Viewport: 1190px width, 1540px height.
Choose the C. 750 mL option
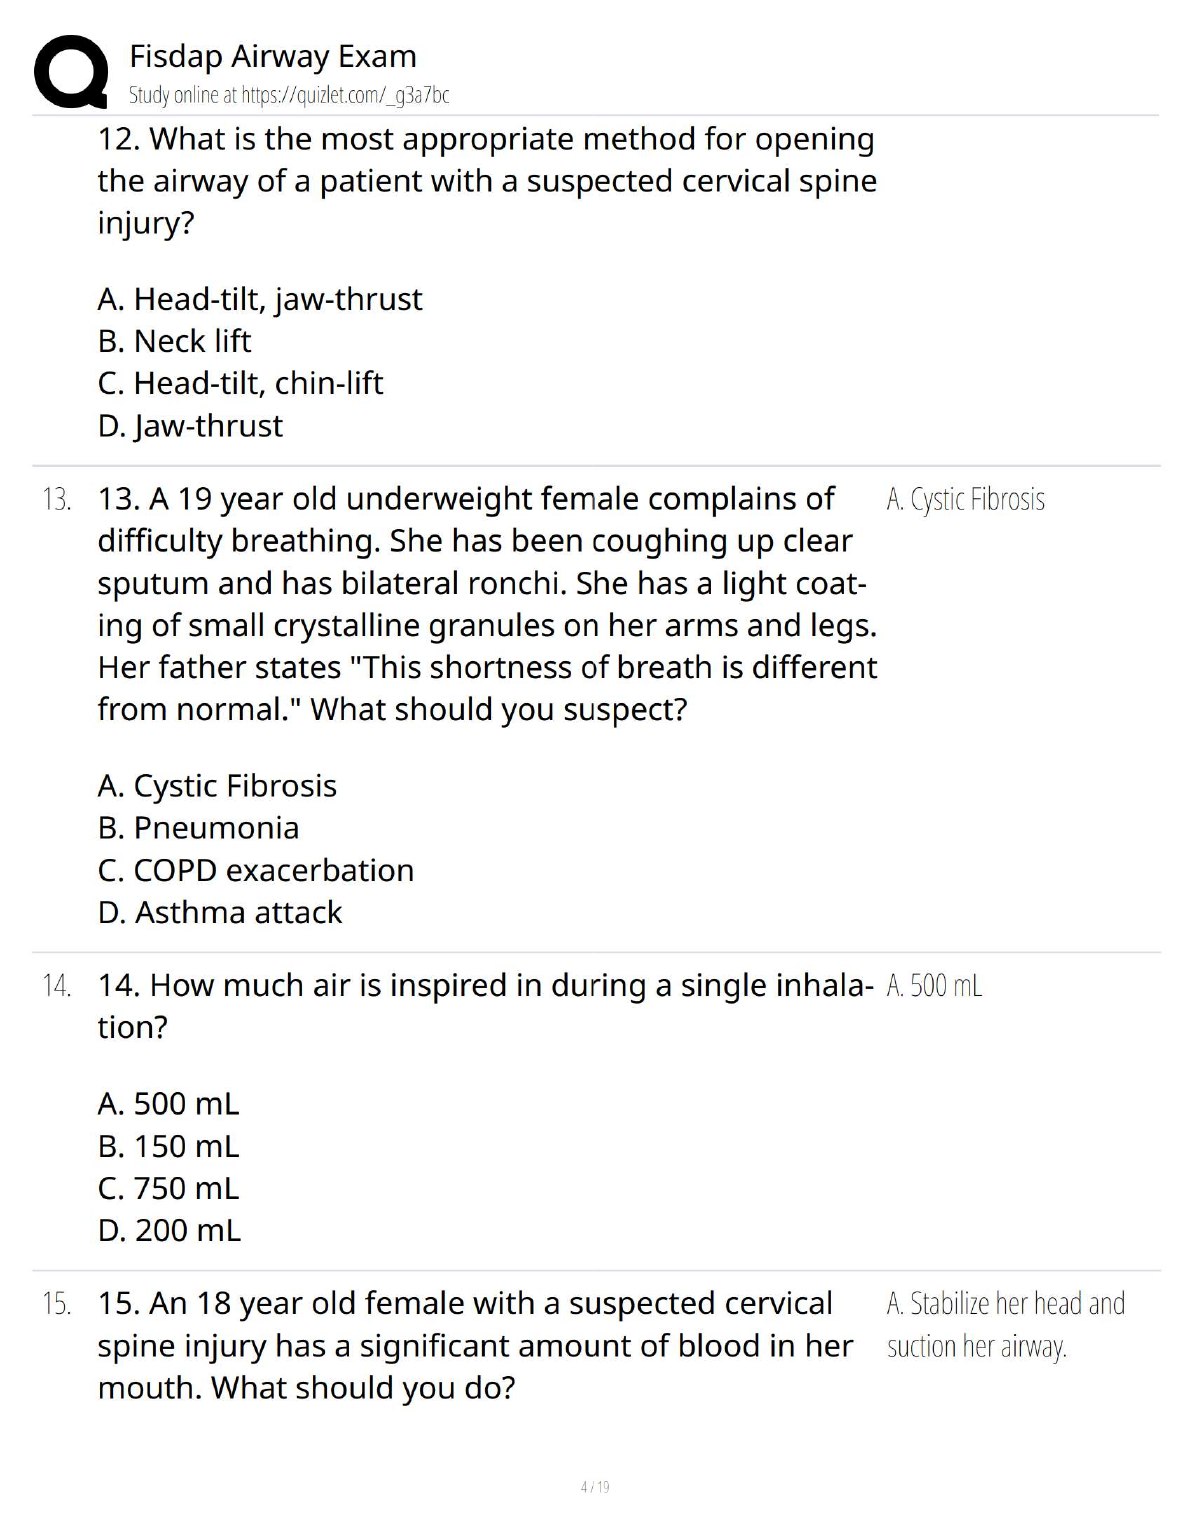pos(168,1188)
